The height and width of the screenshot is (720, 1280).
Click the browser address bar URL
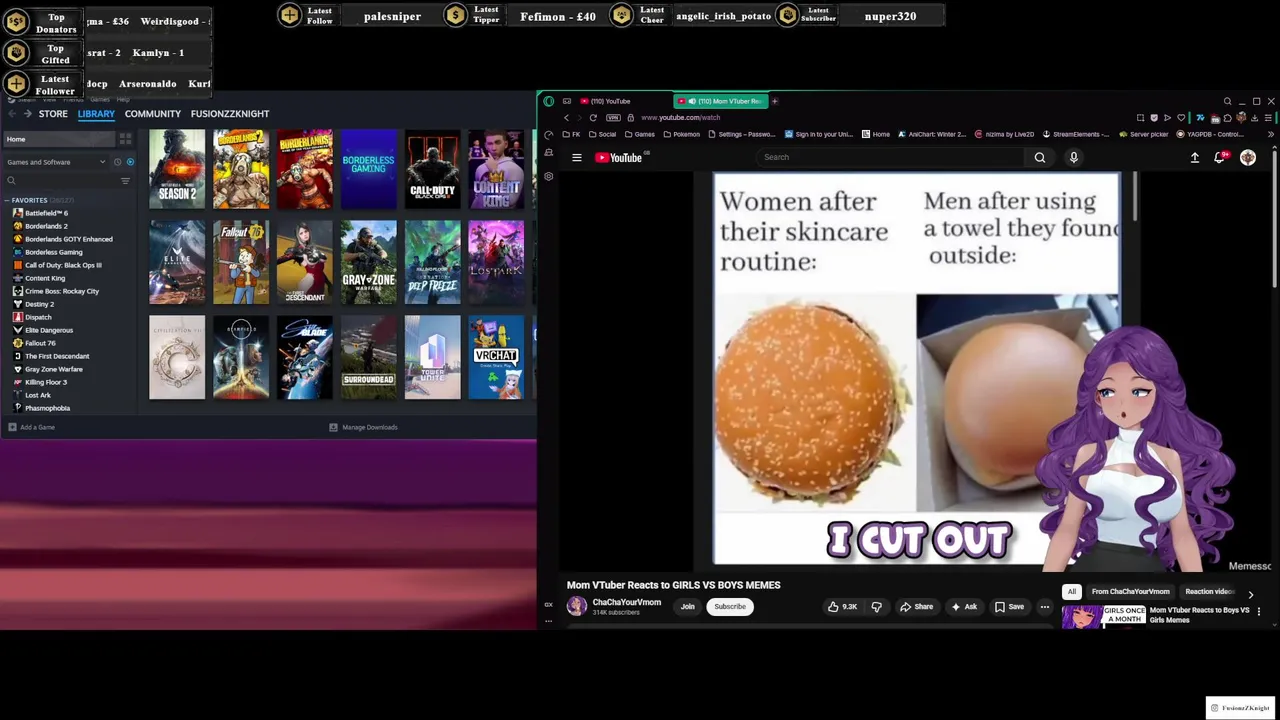pos(681,118)
